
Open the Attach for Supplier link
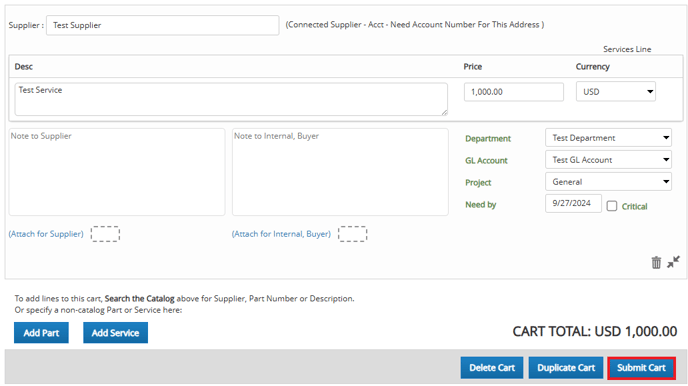(x=46, y=234)
